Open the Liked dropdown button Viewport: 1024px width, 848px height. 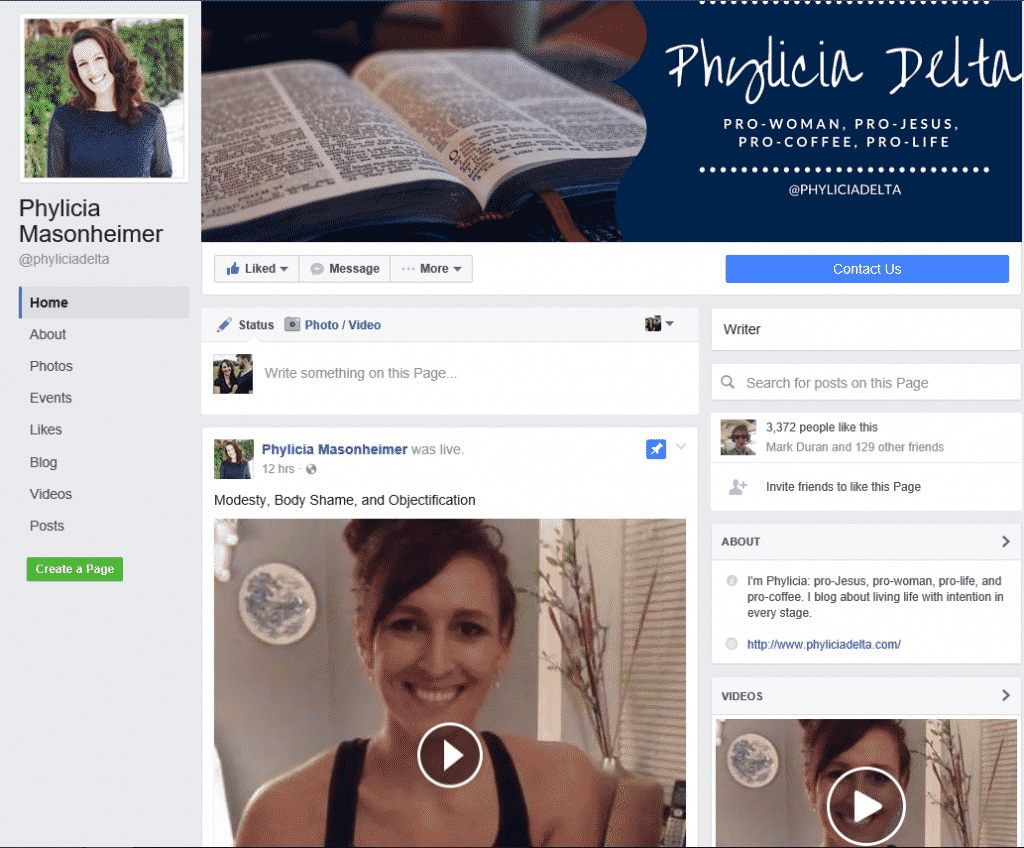click(257, 269)
